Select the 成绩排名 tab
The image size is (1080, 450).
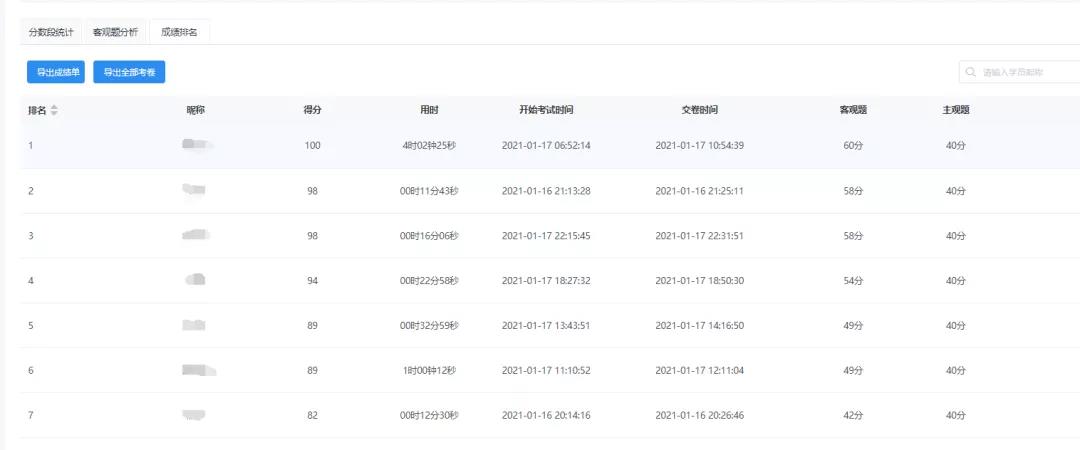point(179,32)
